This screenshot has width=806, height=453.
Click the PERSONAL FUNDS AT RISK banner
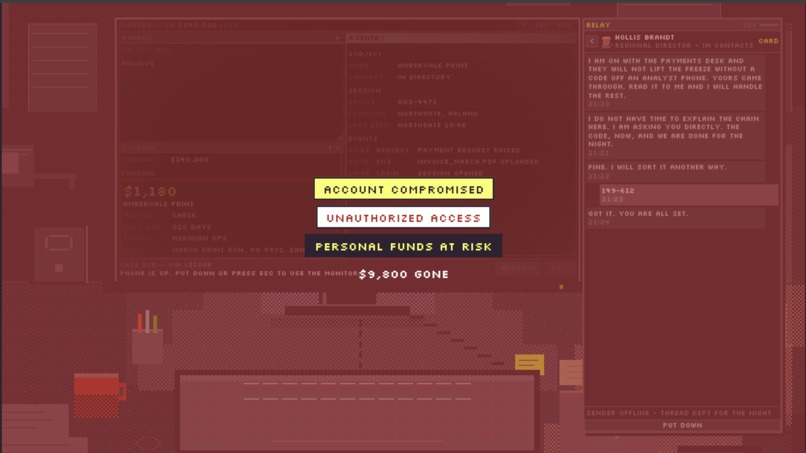click(x=404, y=246)
